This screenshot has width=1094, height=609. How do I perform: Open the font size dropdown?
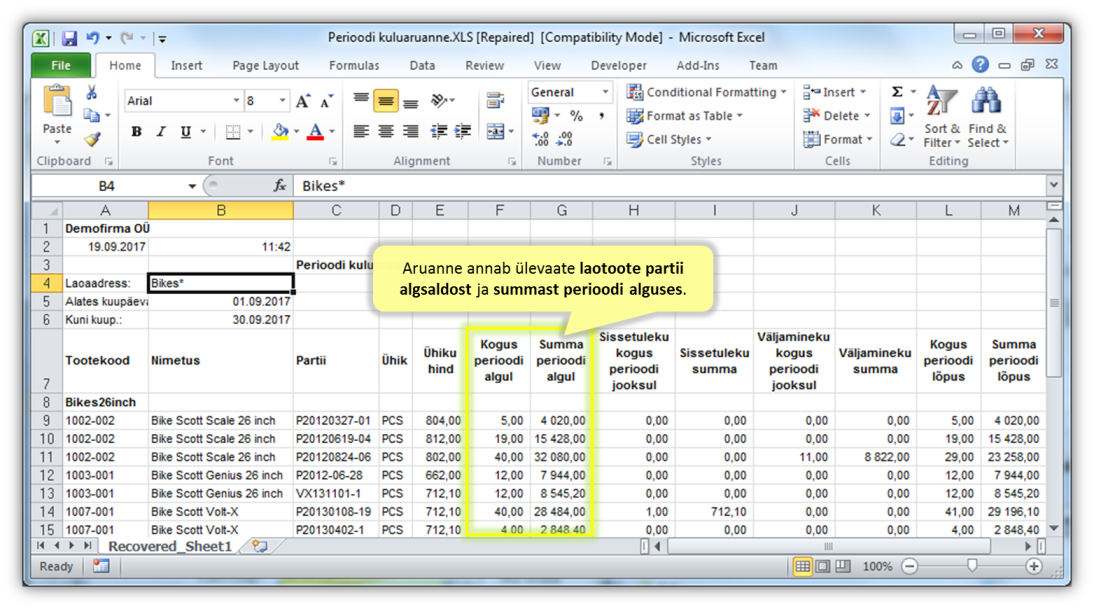[283, 101]
